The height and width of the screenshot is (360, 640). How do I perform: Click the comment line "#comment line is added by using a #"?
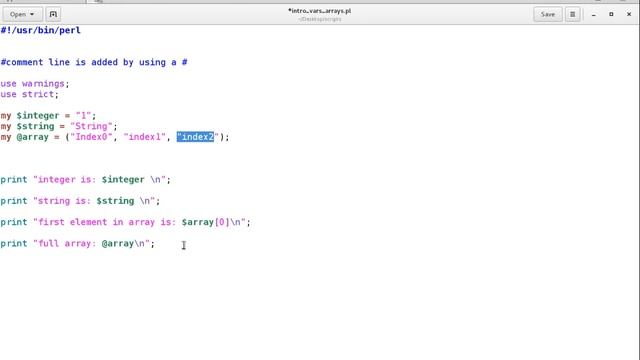[94, 62]
